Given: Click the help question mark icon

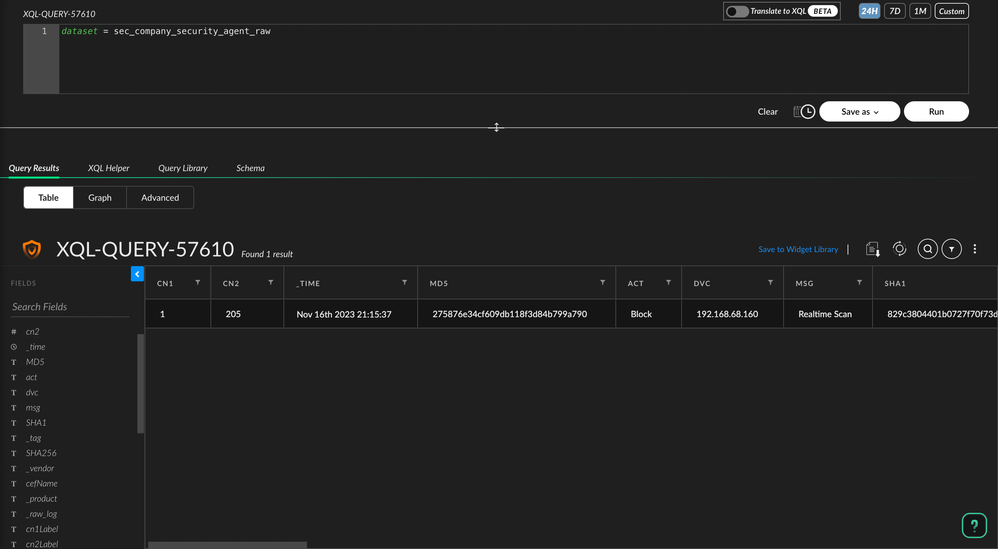Looking at the screenshot, I should pyautogui.click(x=974, y=525).
